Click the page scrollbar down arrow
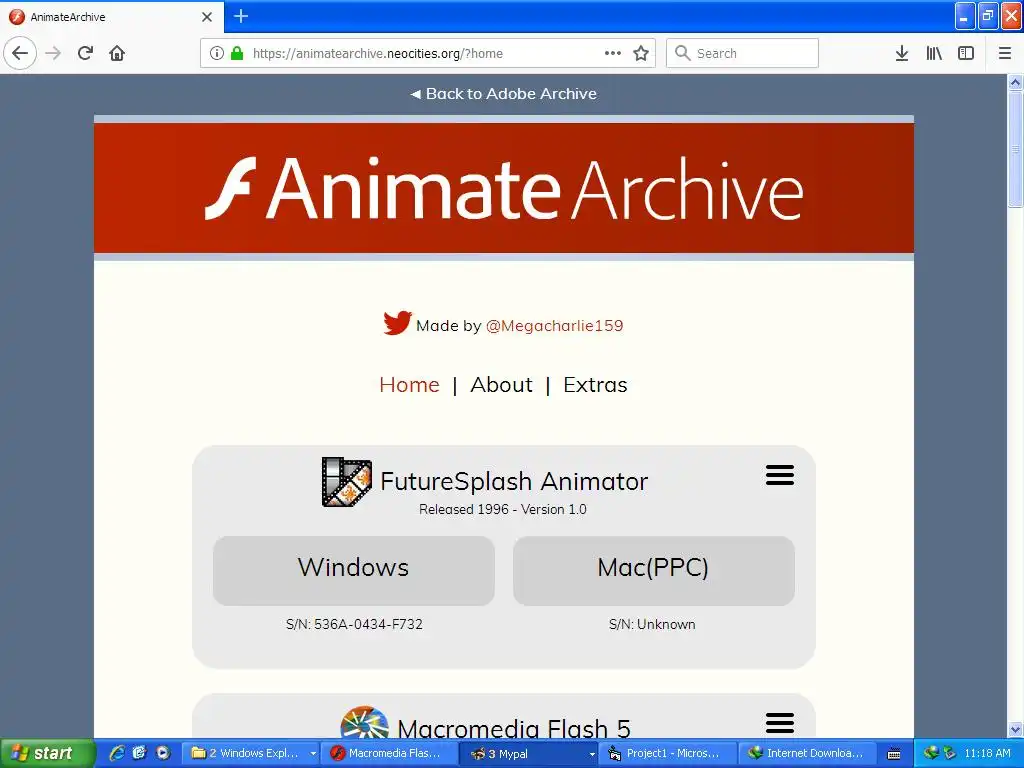This screenshot has height=768, width=1024. pos(1015,729)
